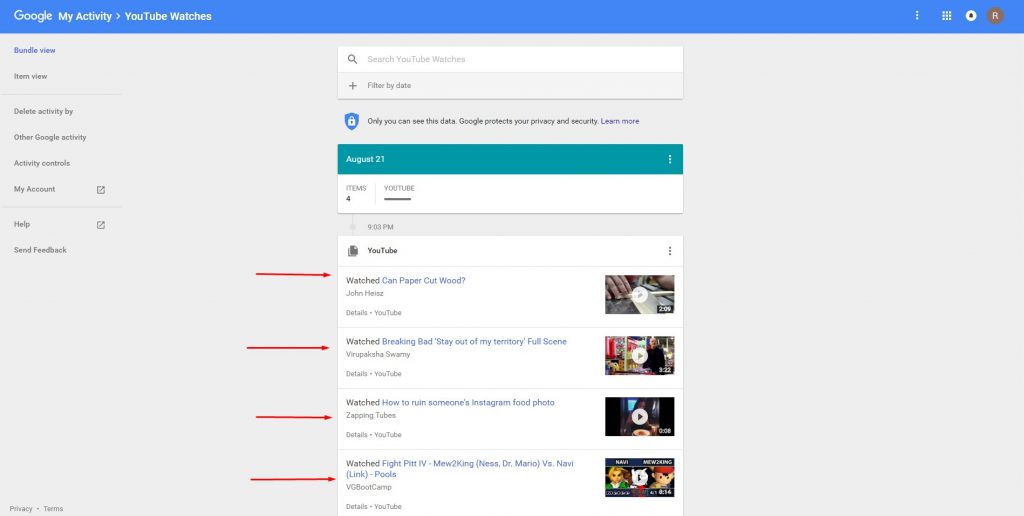Open the Terms link in the footer

tap(54, 509)
